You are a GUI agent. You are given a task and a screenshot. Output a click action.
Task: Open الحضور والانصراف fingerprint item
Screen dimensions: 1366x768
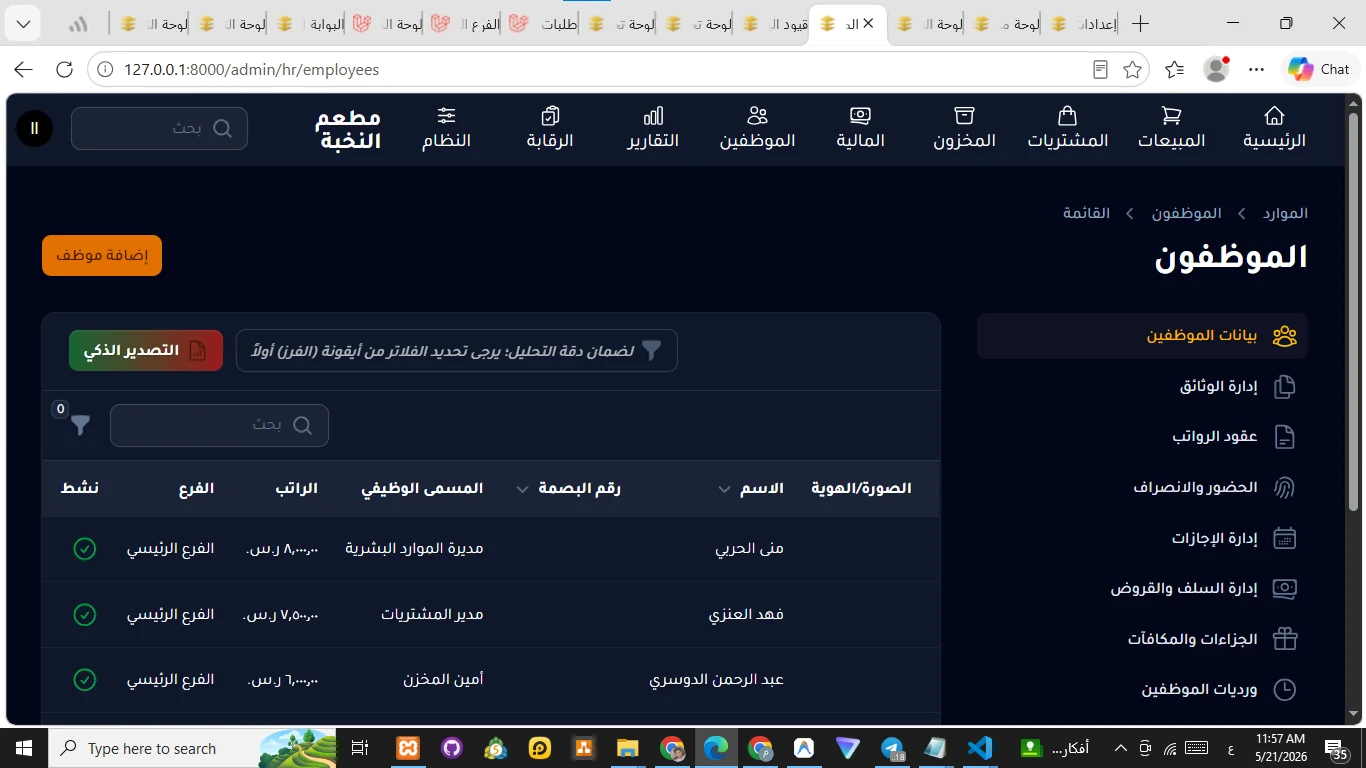[x=1142, y=487]
